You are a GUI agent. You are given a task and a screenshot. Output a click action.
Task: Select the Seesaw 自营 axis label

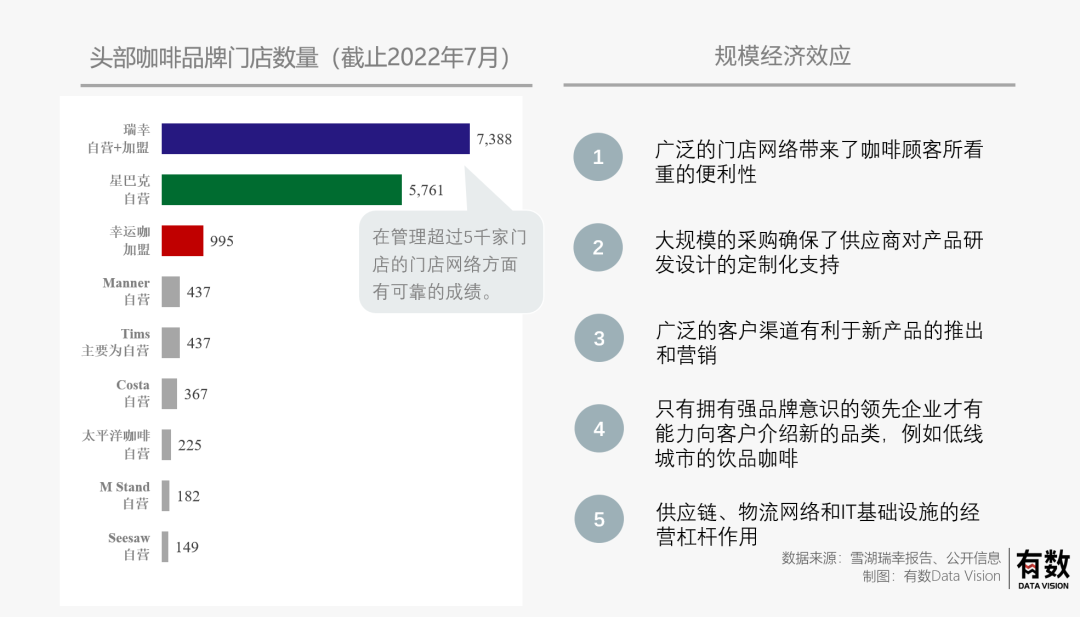129,546
